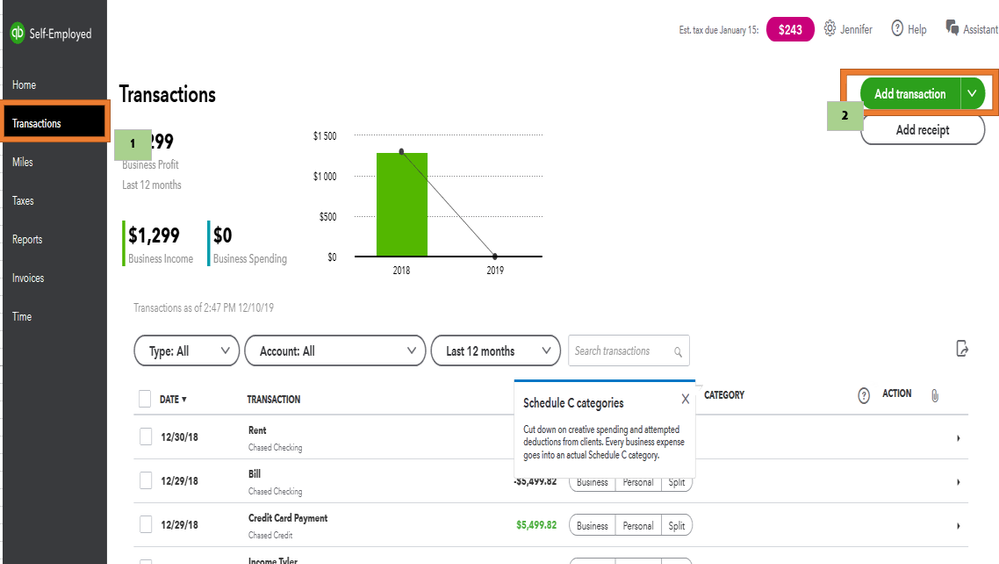999x564 pixels.
Task: Toggle the select all transactions checkbox
Action: coord(145,399)
